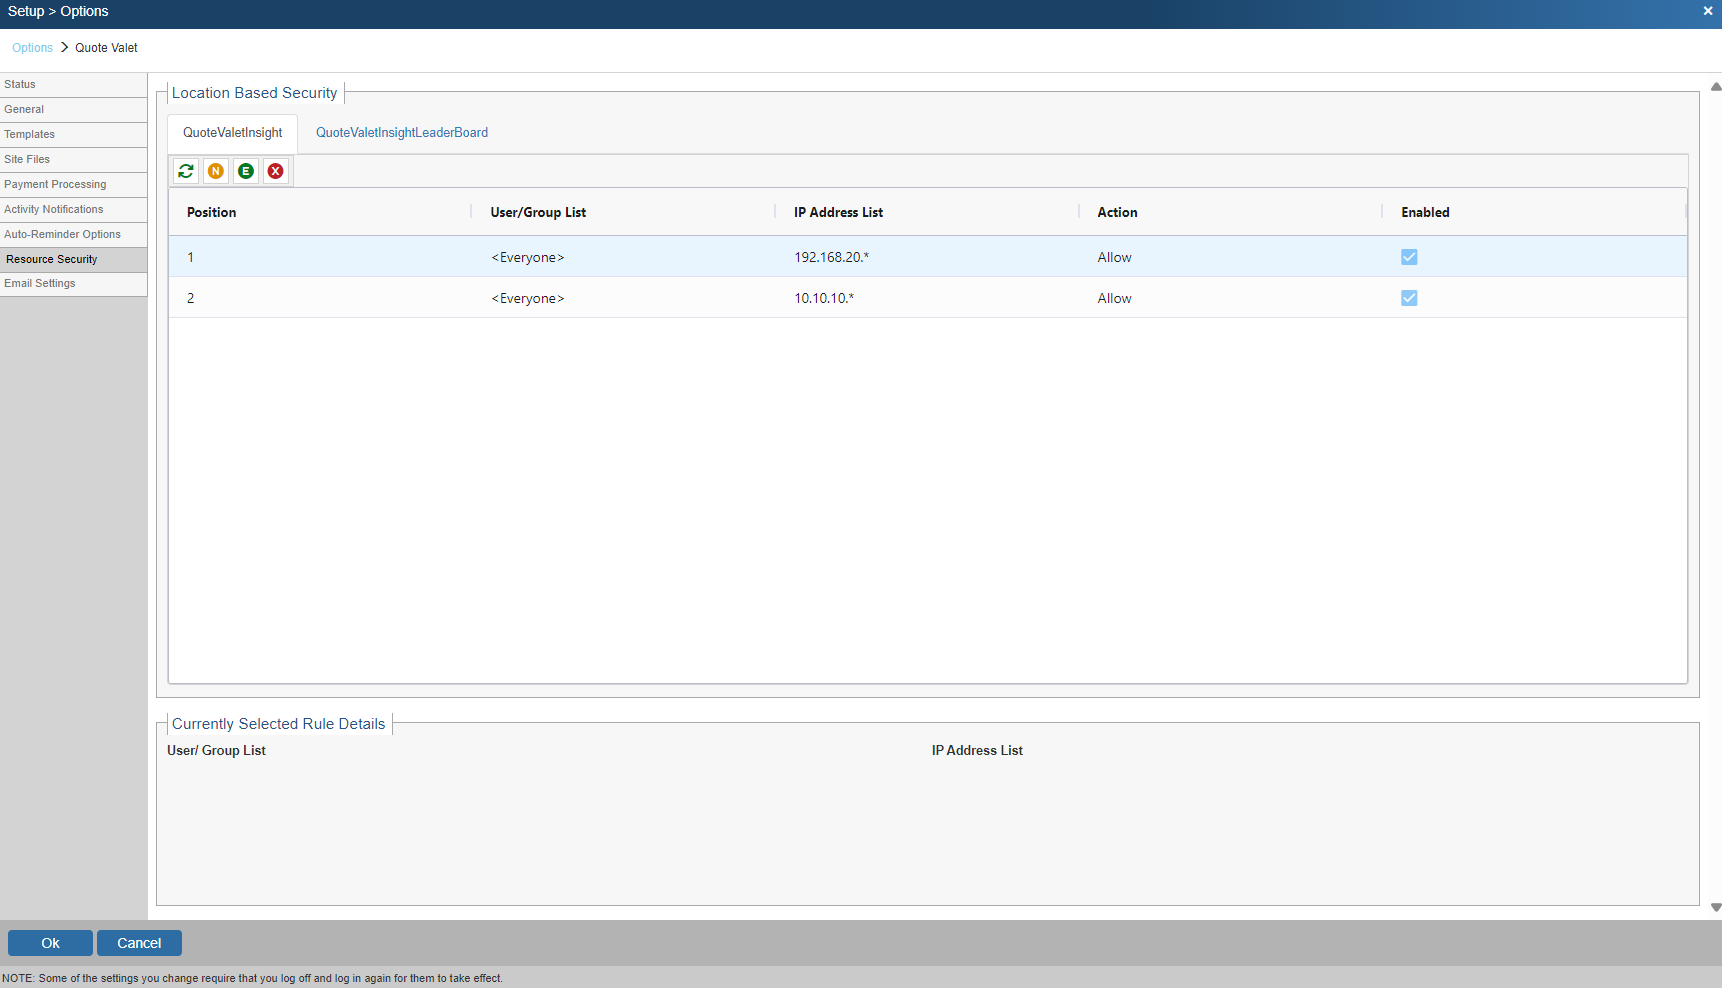Viewport: 1722px width, 988px height.
Task: Click the green E edit rule icon
Action: click(246, 171)
